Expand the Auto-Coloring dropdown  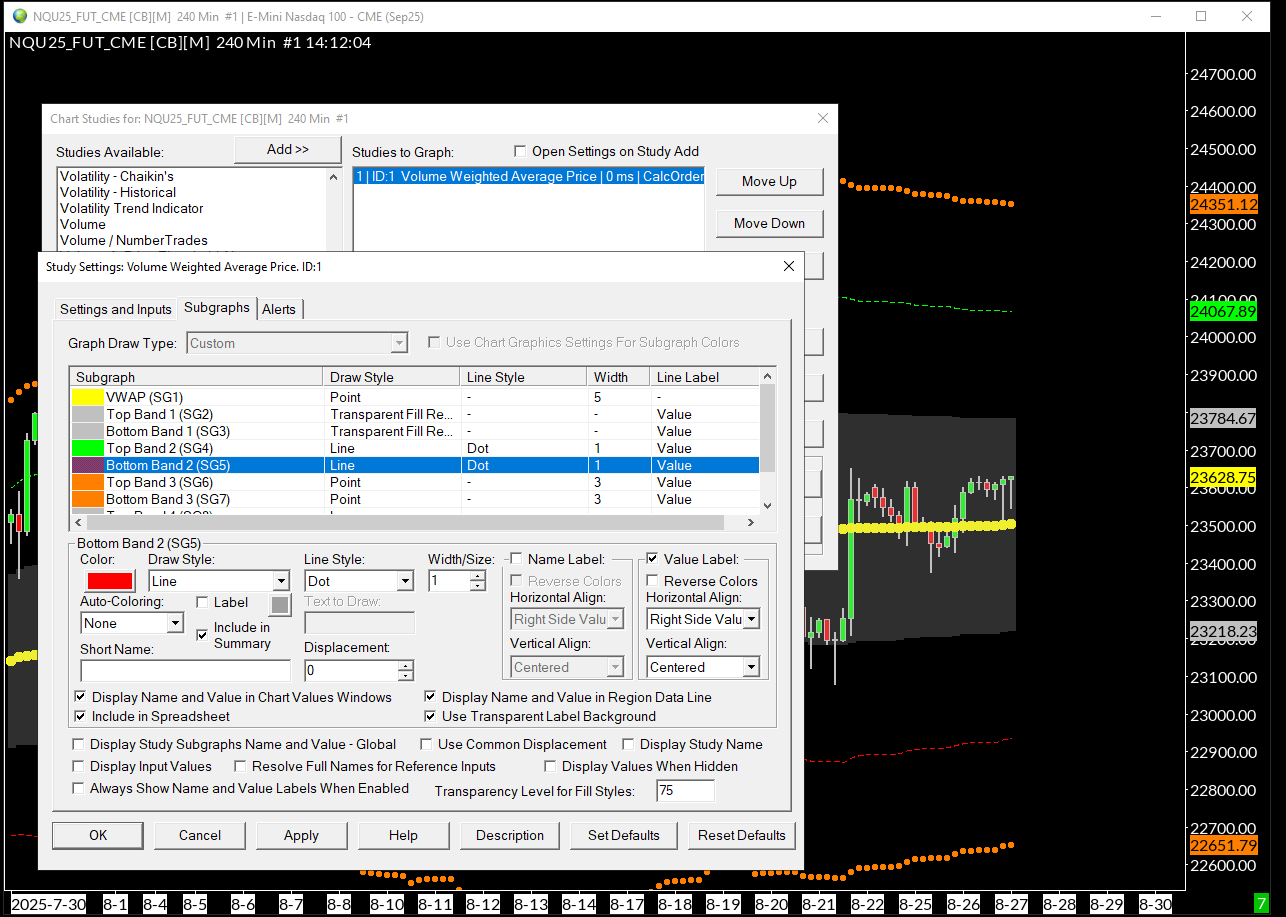point(175,623)
